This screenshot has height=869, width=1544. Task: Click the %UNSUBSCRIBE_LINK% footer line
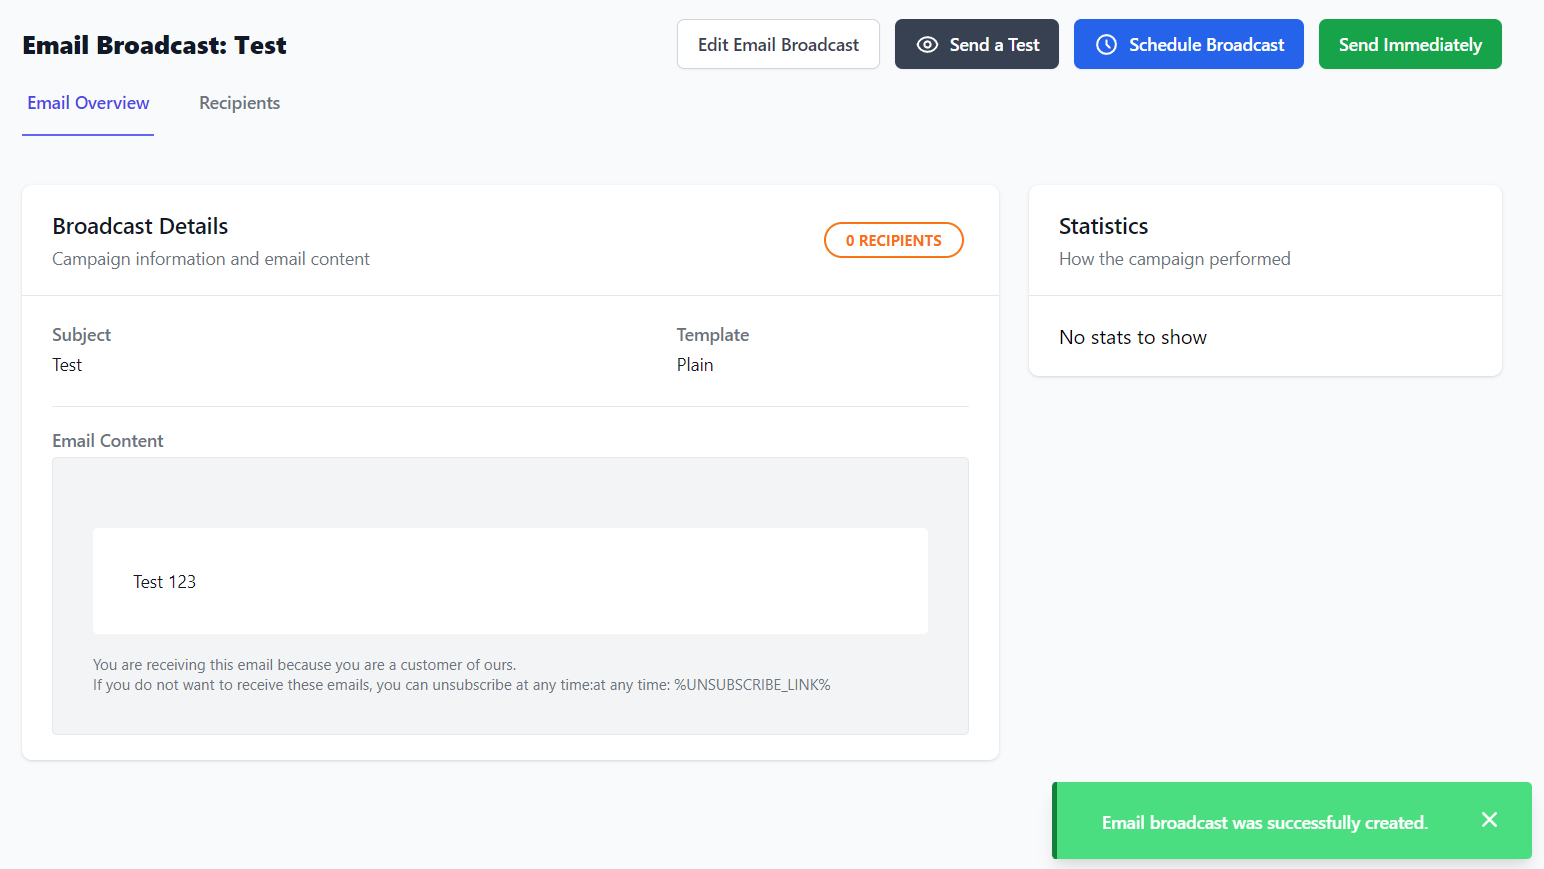tap(462, 685)
